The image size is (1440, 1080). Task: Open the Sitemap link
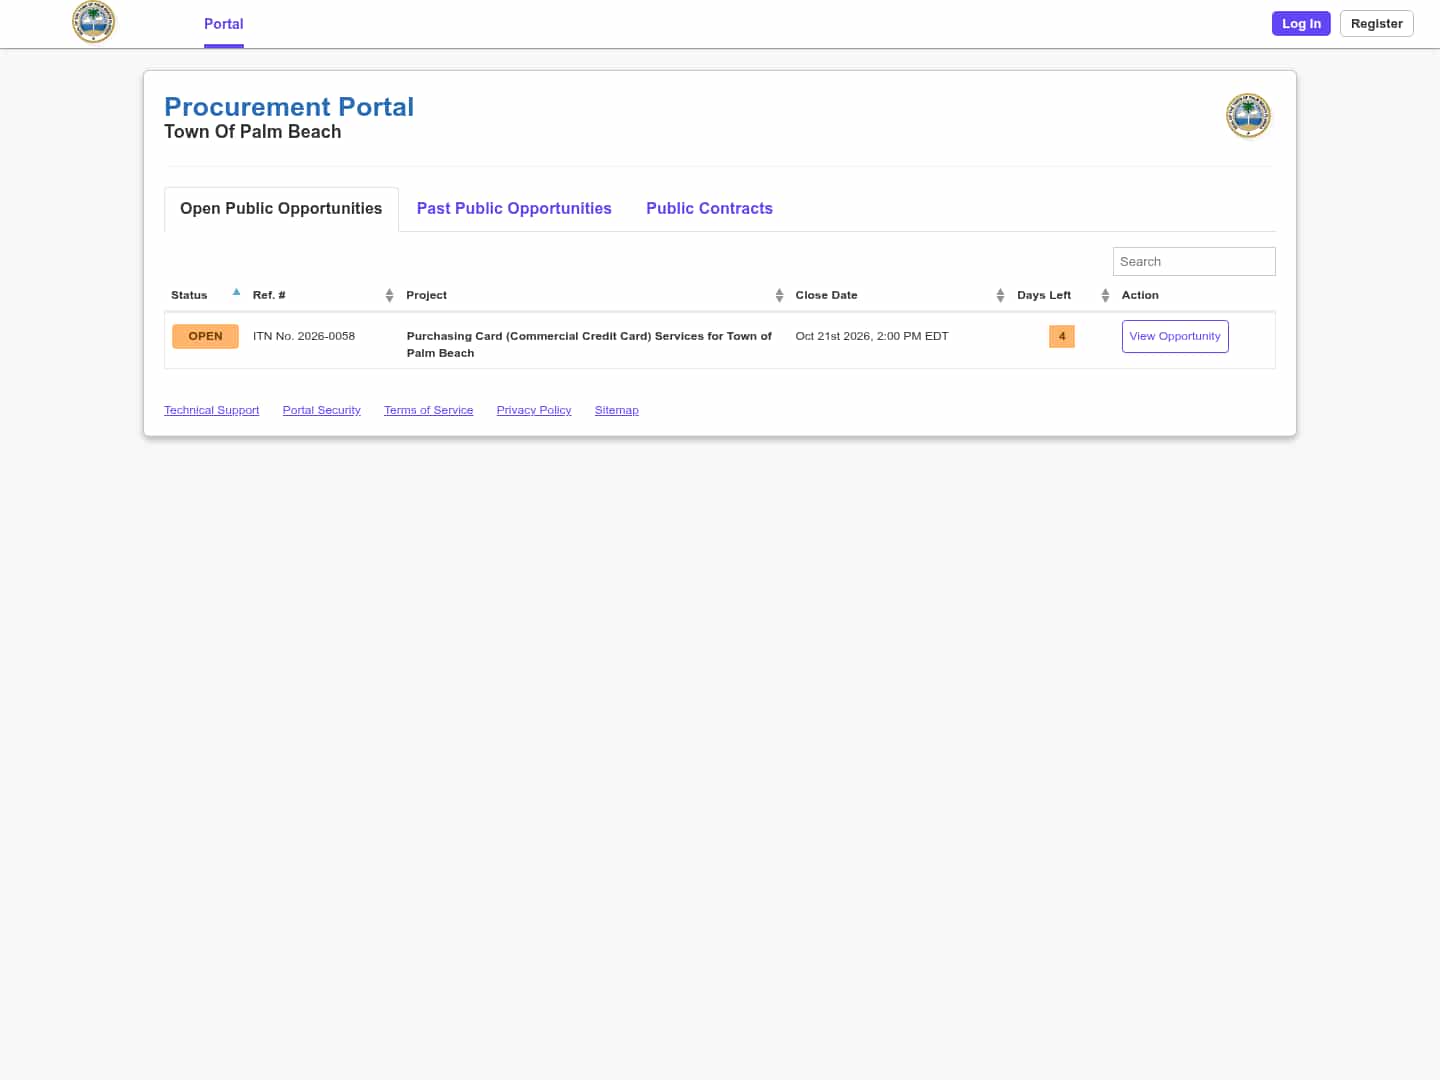(x=616, y=410)
